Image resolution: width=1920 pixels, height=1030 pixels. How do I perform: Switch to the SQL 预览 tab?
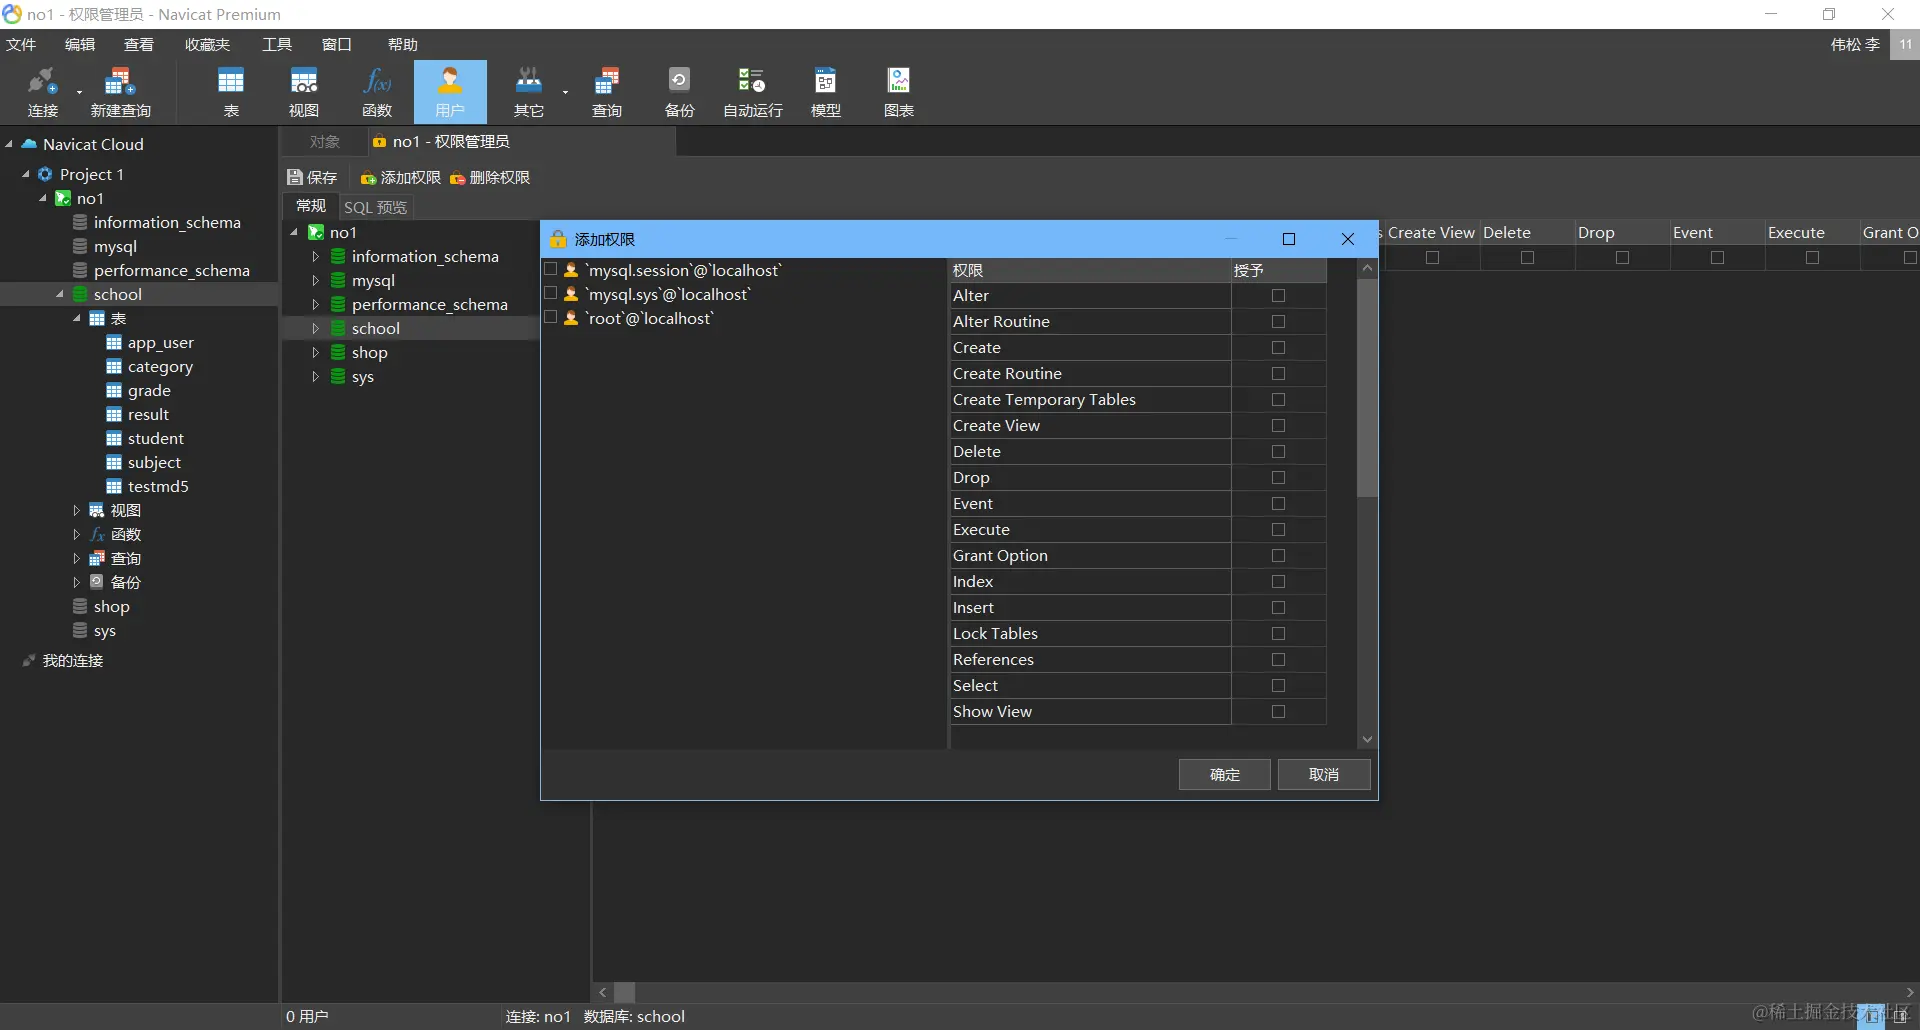pyautogui.click(x=375, y=207)
